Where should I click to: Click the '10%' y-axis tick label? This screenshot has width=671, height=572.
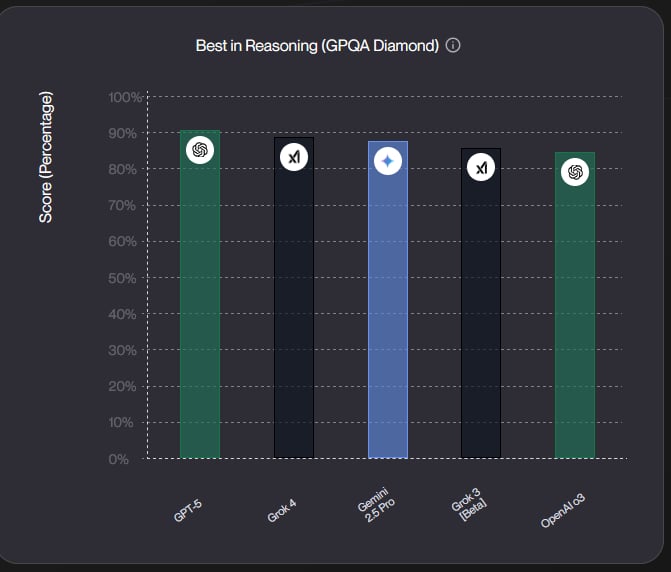[121, 423]
